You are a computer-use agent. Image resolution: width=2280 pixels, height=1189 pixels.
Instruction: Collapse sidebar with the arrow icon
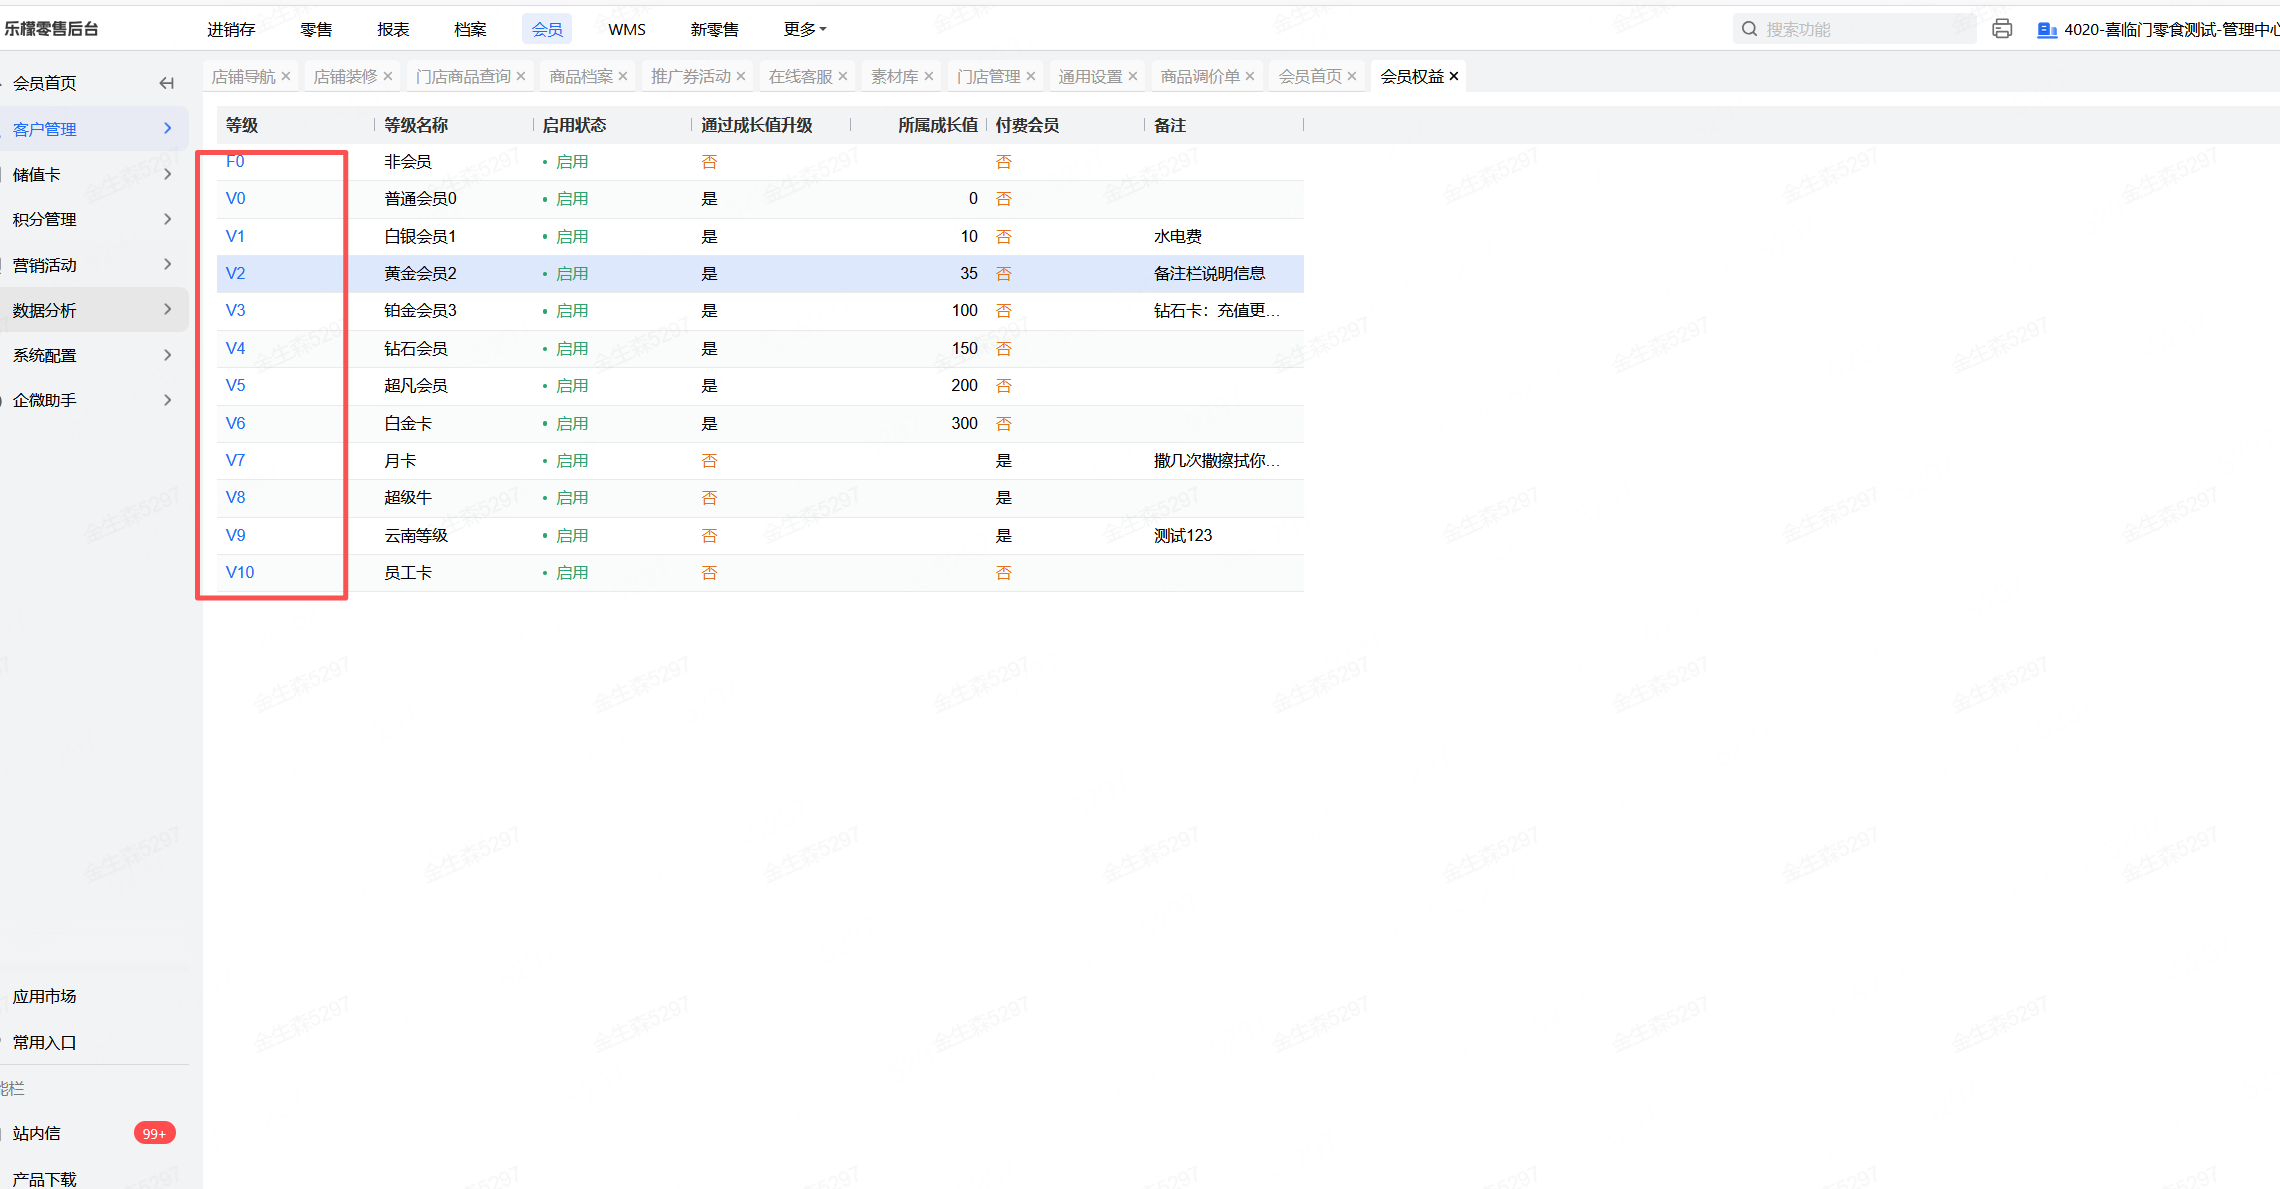click(167, 83)
